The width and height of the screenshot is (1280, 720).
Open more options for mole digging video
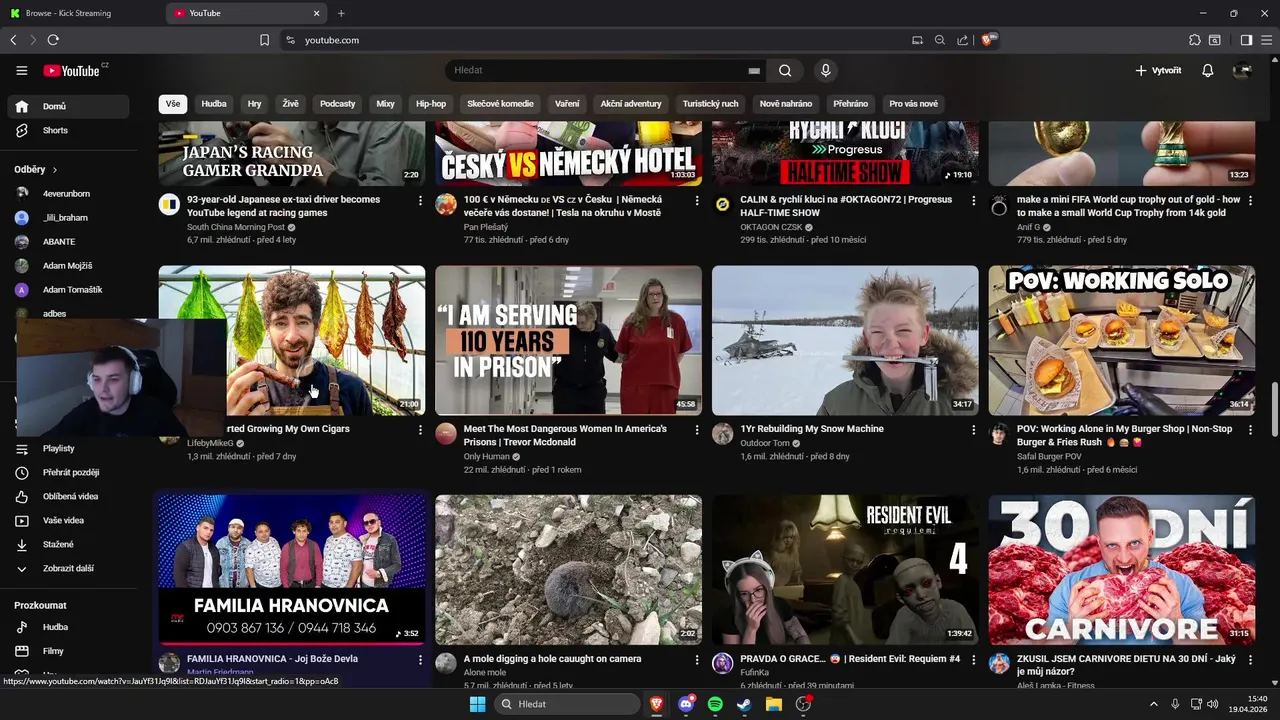[697, 660]
